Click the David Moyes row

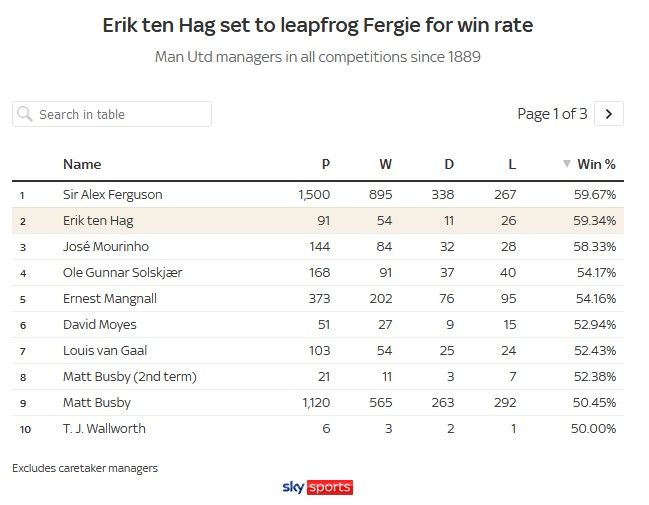tap(100, 324)
